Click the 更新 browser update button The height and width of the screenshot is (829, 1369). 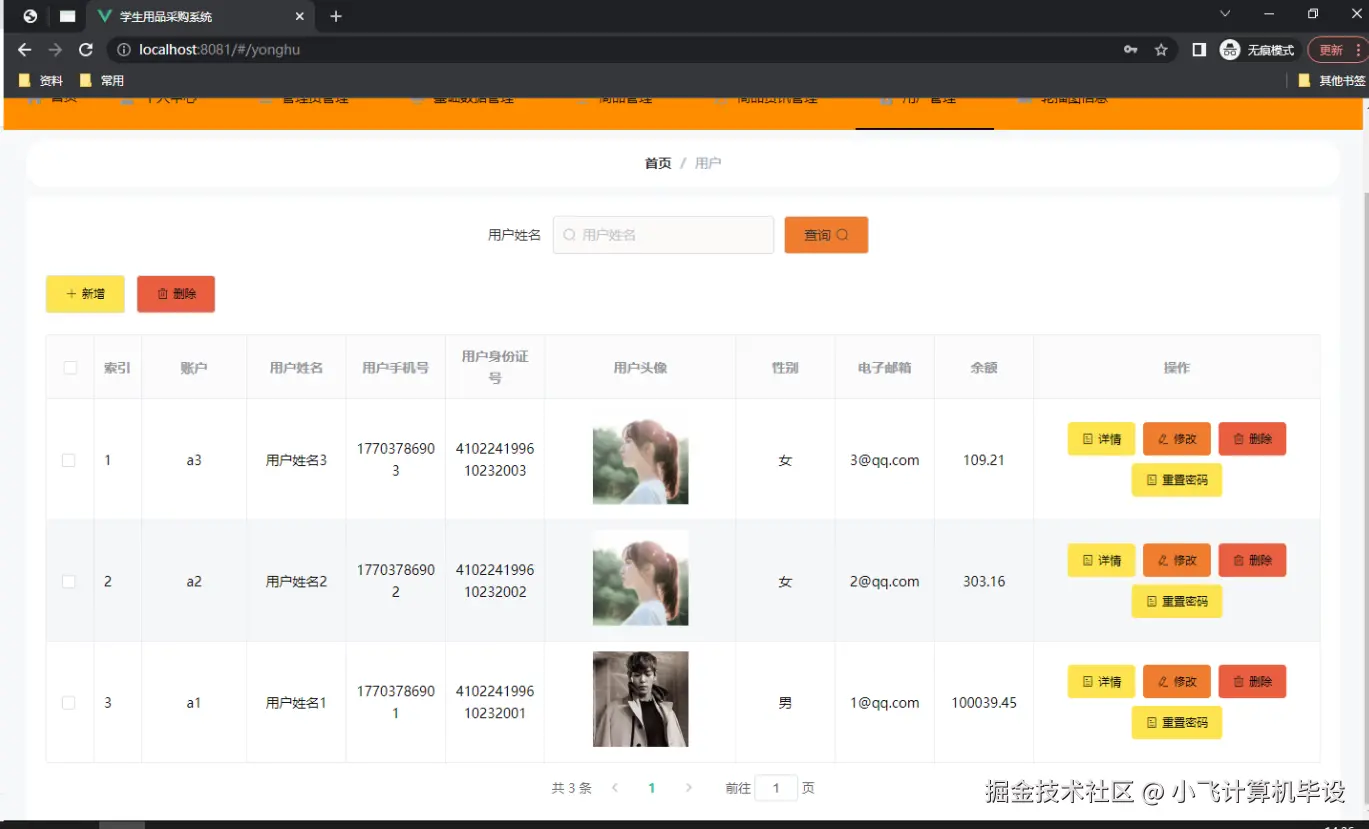click(x=1336, y=50)
